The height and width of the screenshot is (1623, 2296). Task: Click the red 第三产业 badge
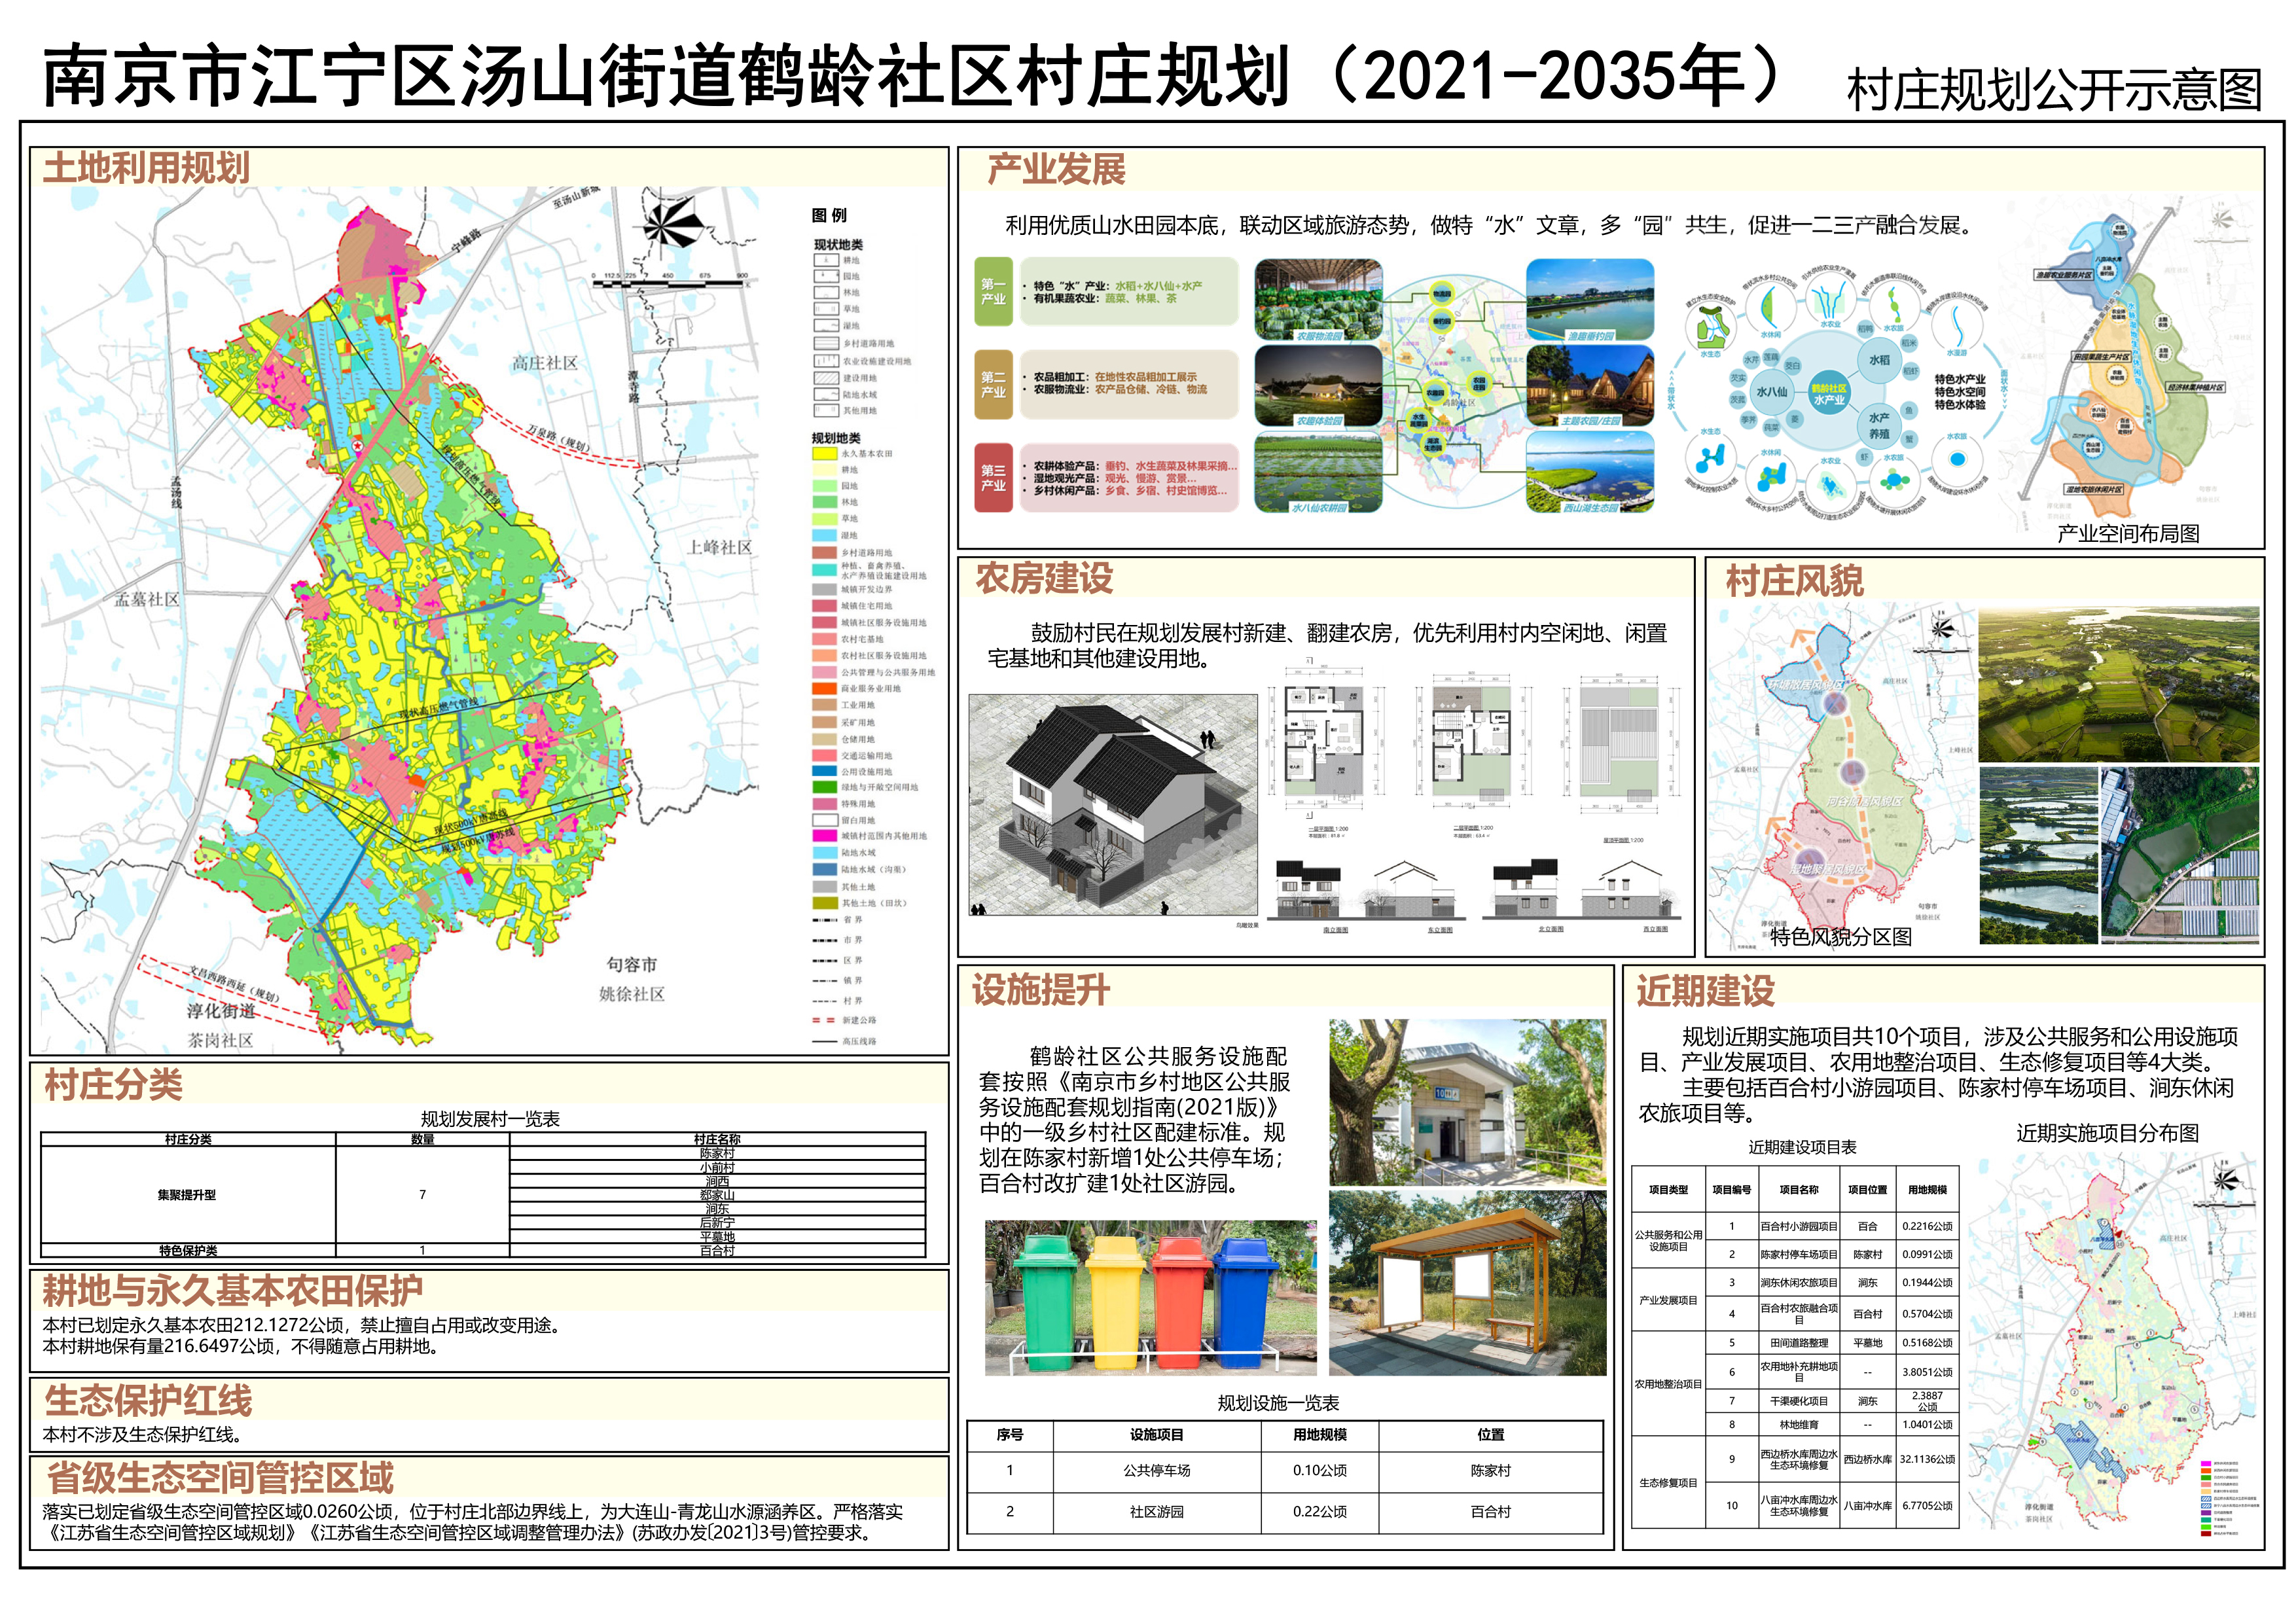[x=993, y=478]
